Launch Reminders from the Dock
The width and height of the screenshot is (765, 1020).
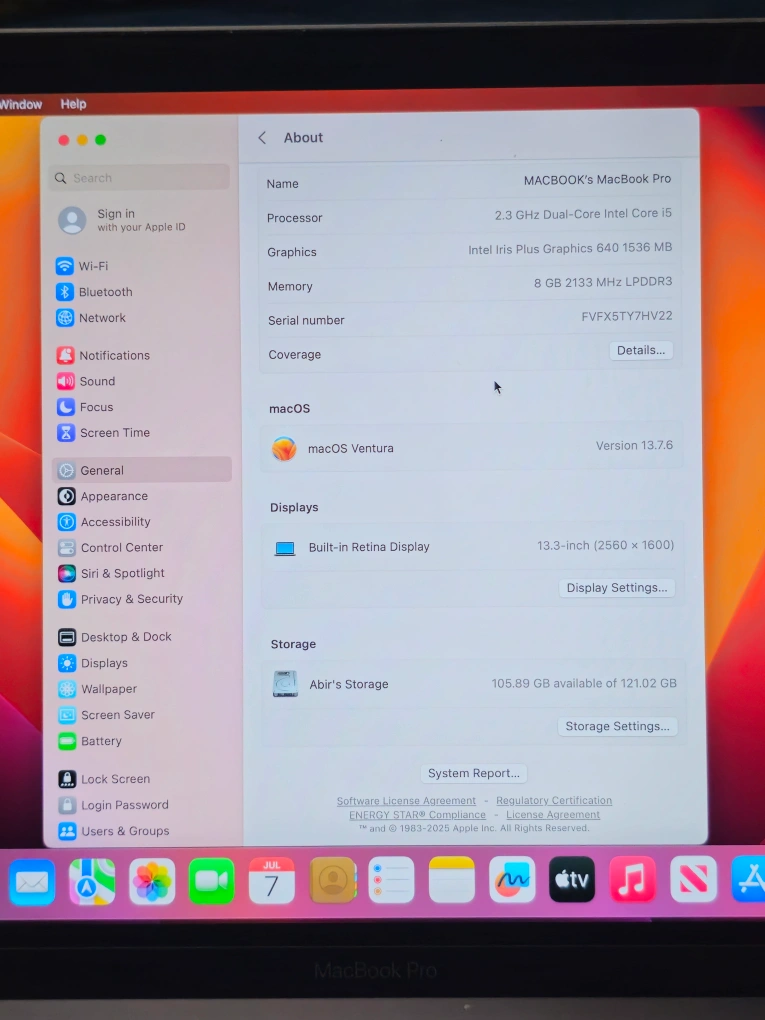[x=392, y=880]
